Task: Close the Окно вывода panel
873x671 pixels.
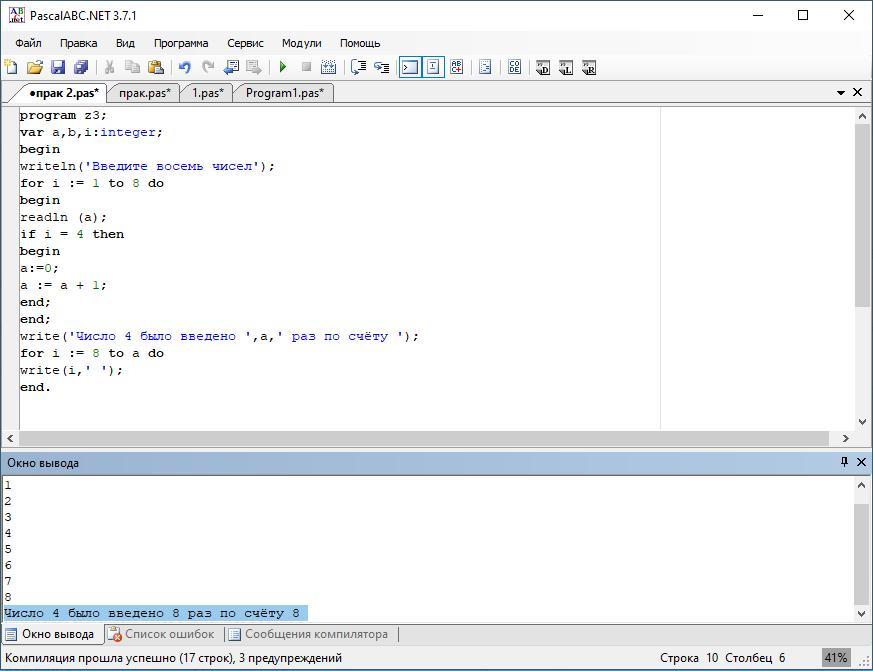Action: pyautogui.click(x=860, y=462)
